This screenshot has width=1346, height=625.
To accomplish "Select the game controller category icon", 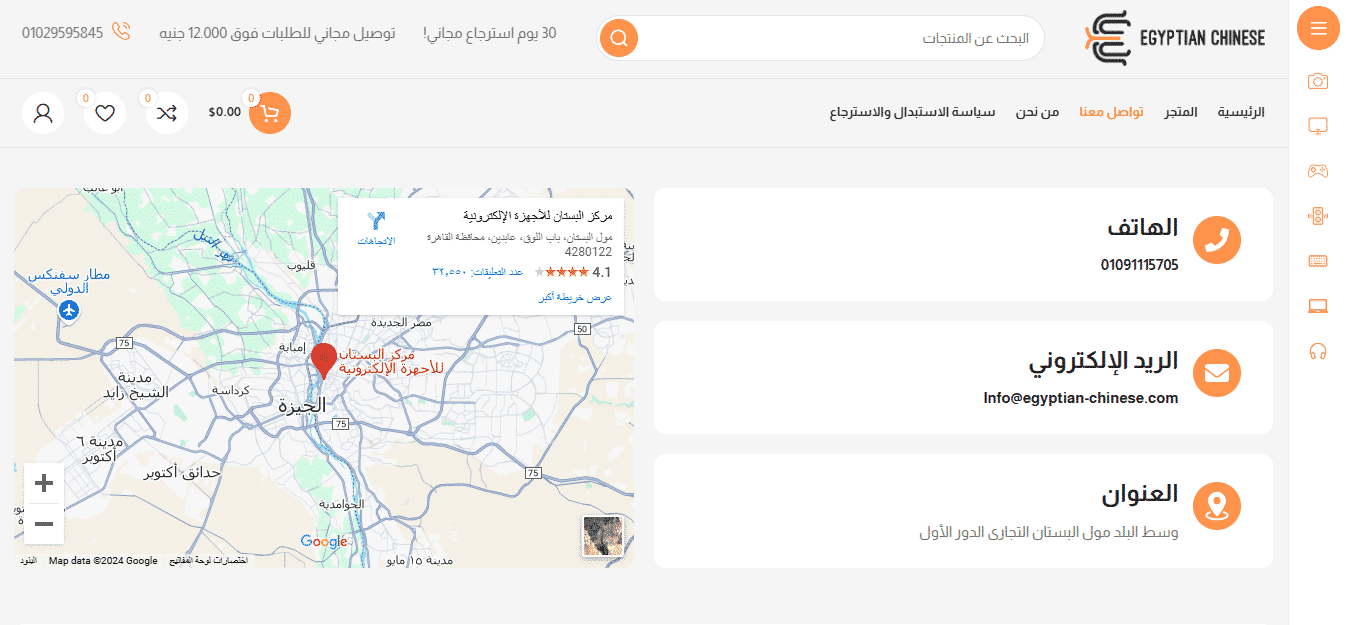I will (1318, 170).
